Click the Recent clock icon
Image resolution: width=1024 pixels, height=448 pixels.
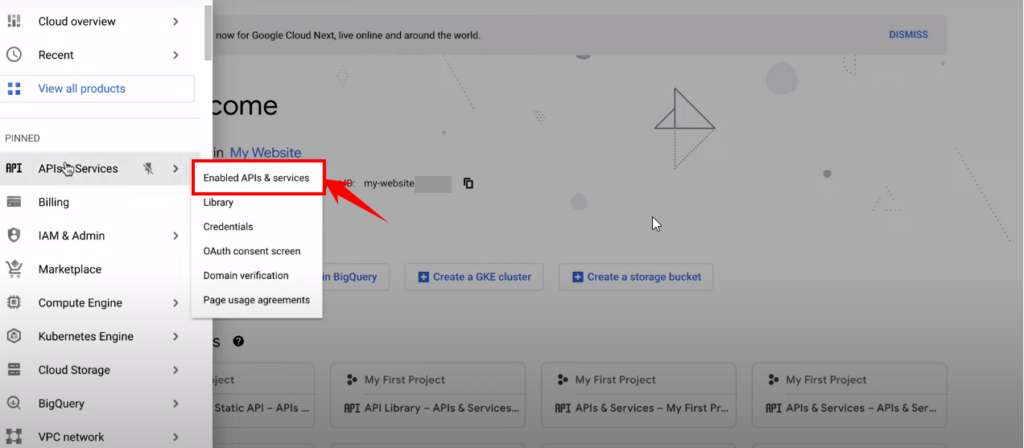point(14,55)
